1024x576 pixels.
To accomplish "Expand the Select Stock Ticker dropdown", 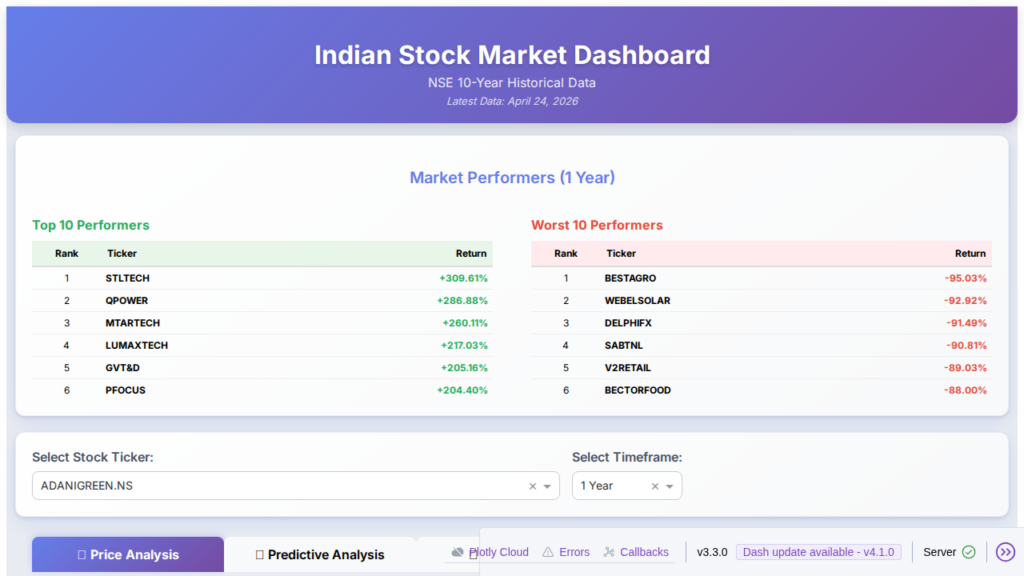I will [547, 485].
